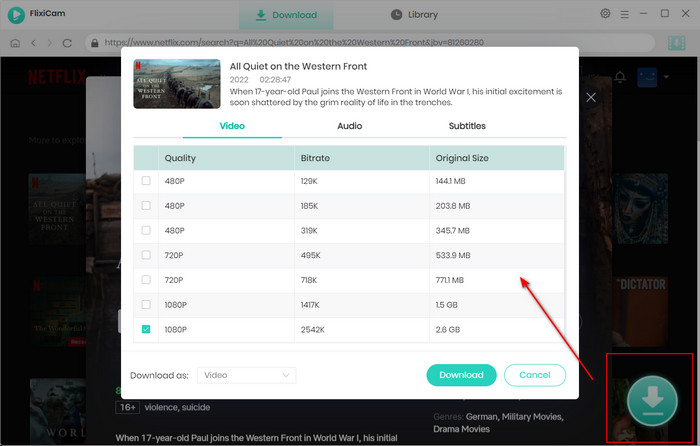Switch to the Video tab
Screen dimensions: 700x446
pyautogui.click(x=232, y=126)
